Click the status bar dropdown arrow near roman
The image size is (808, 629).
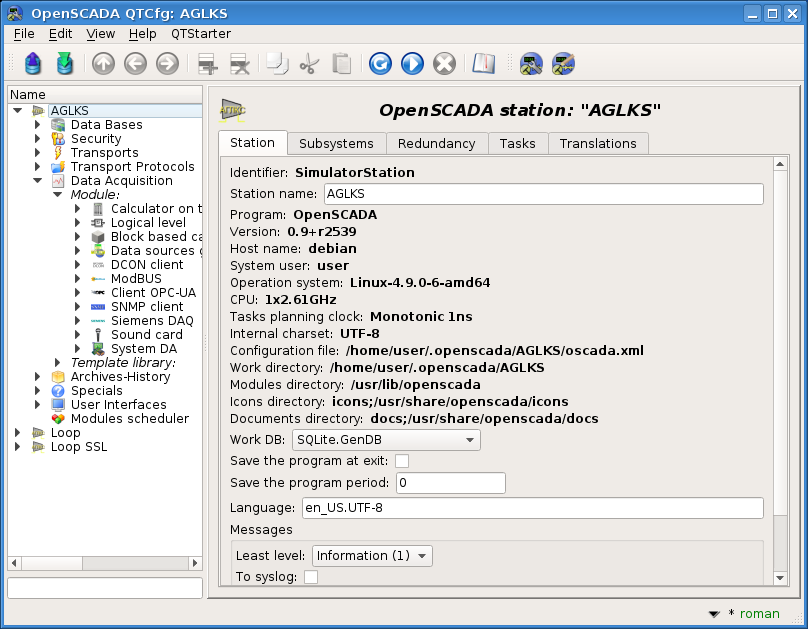(714, 614)
